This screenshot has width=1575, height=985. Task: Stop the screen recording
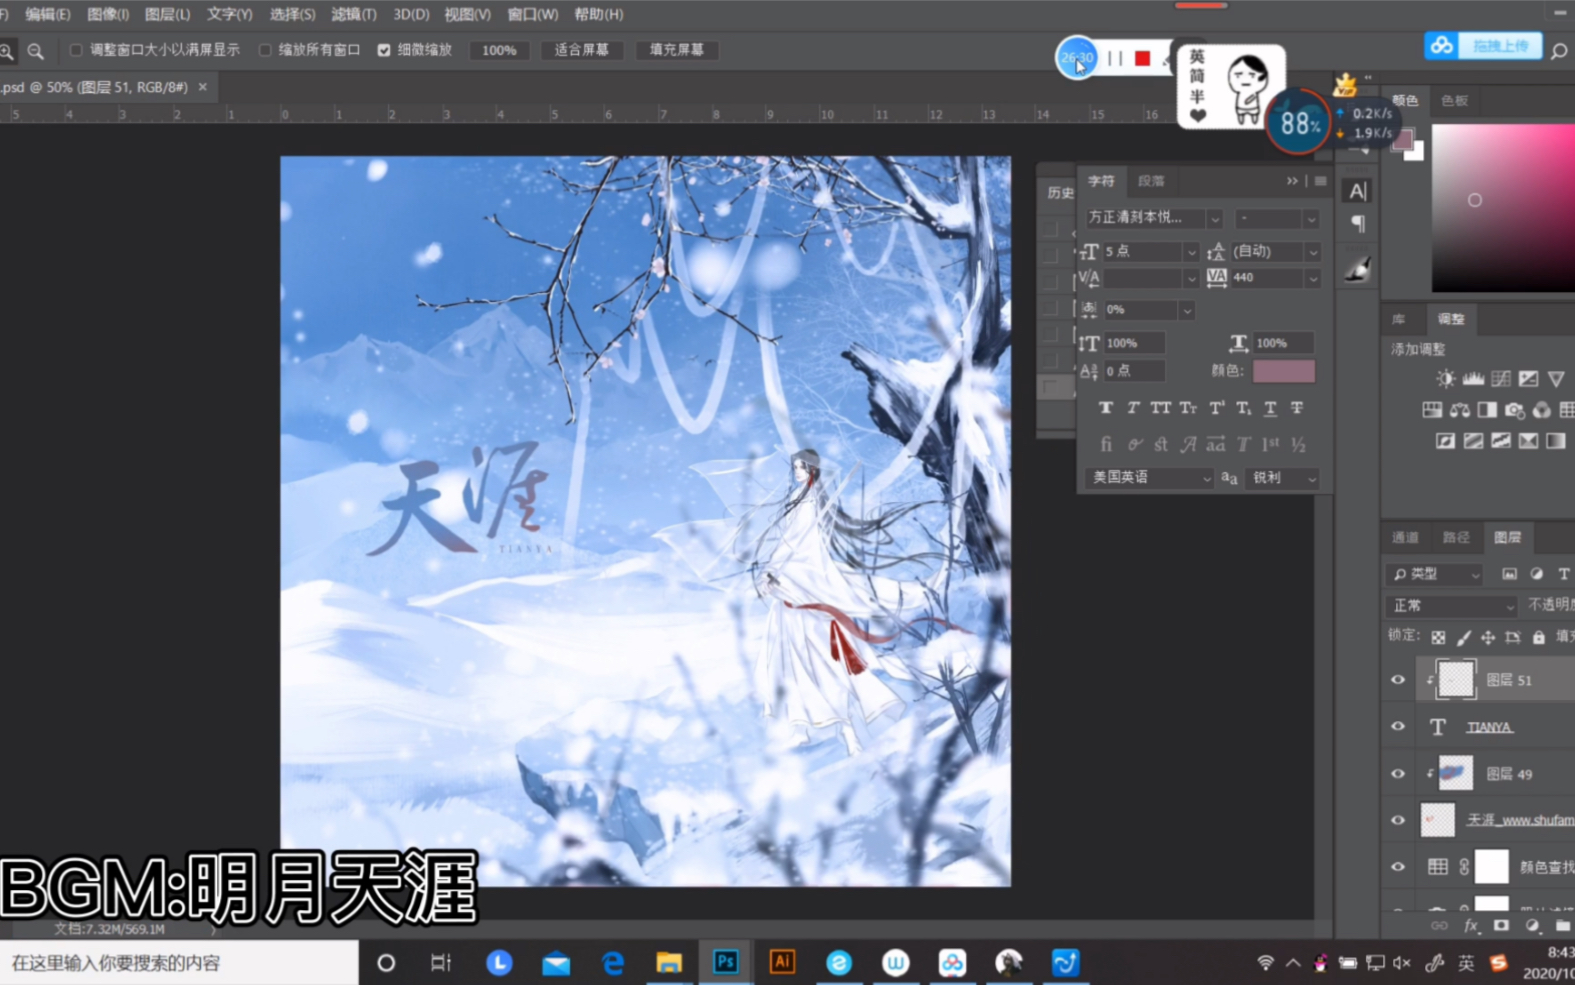click(1142, 58)
